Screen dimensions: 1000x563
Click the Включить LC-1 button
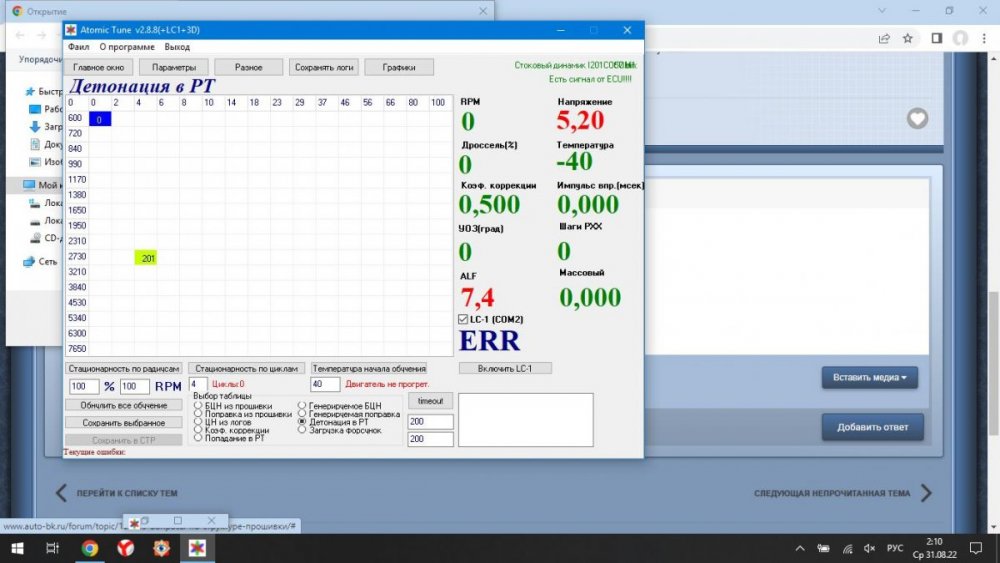pos(505,368)
